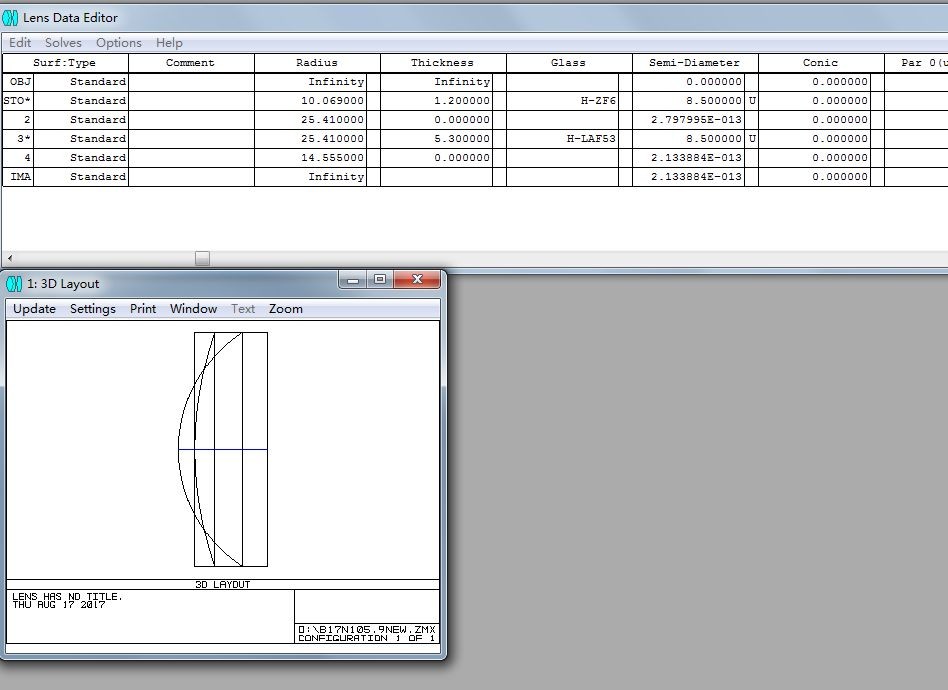Select the IMA Thickness empty cell
Screen dimensions: 948x690
tap(437, 177)
